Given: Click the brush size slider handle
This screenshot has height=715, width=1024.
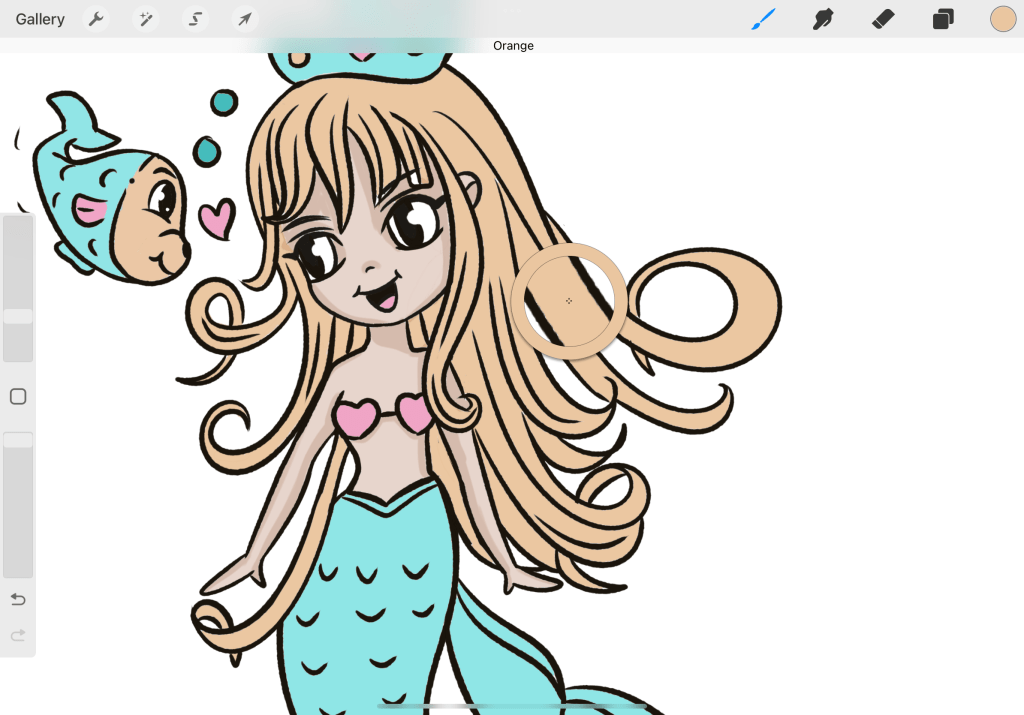Looking at the screenshot, I should click(x=18, y=316).
